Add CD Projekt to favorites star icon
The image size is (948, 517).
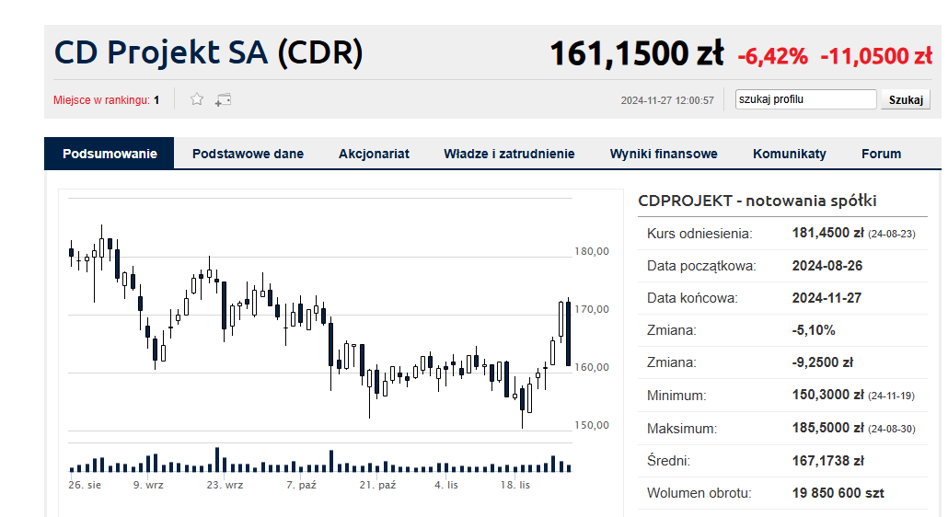coord(196,99)
